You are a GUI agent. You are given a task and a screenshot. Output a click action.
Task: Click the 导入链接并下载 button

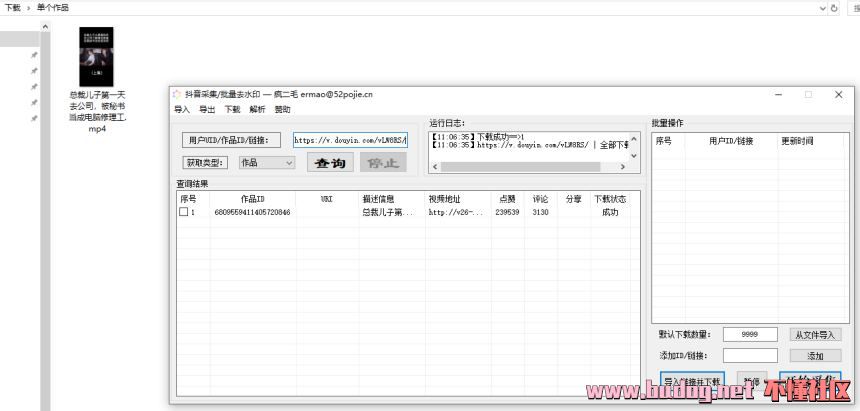coord(692,381)
